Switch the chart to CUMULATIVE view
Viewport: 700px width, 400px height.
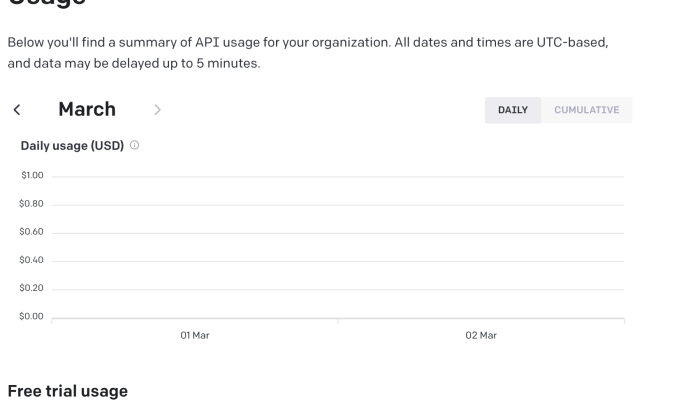click(586, 110)
